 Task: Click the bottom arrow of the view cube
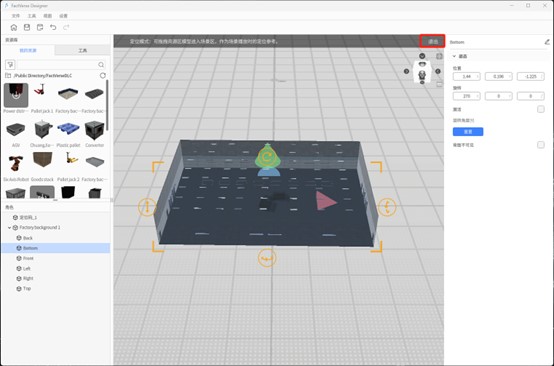(422, 82)
